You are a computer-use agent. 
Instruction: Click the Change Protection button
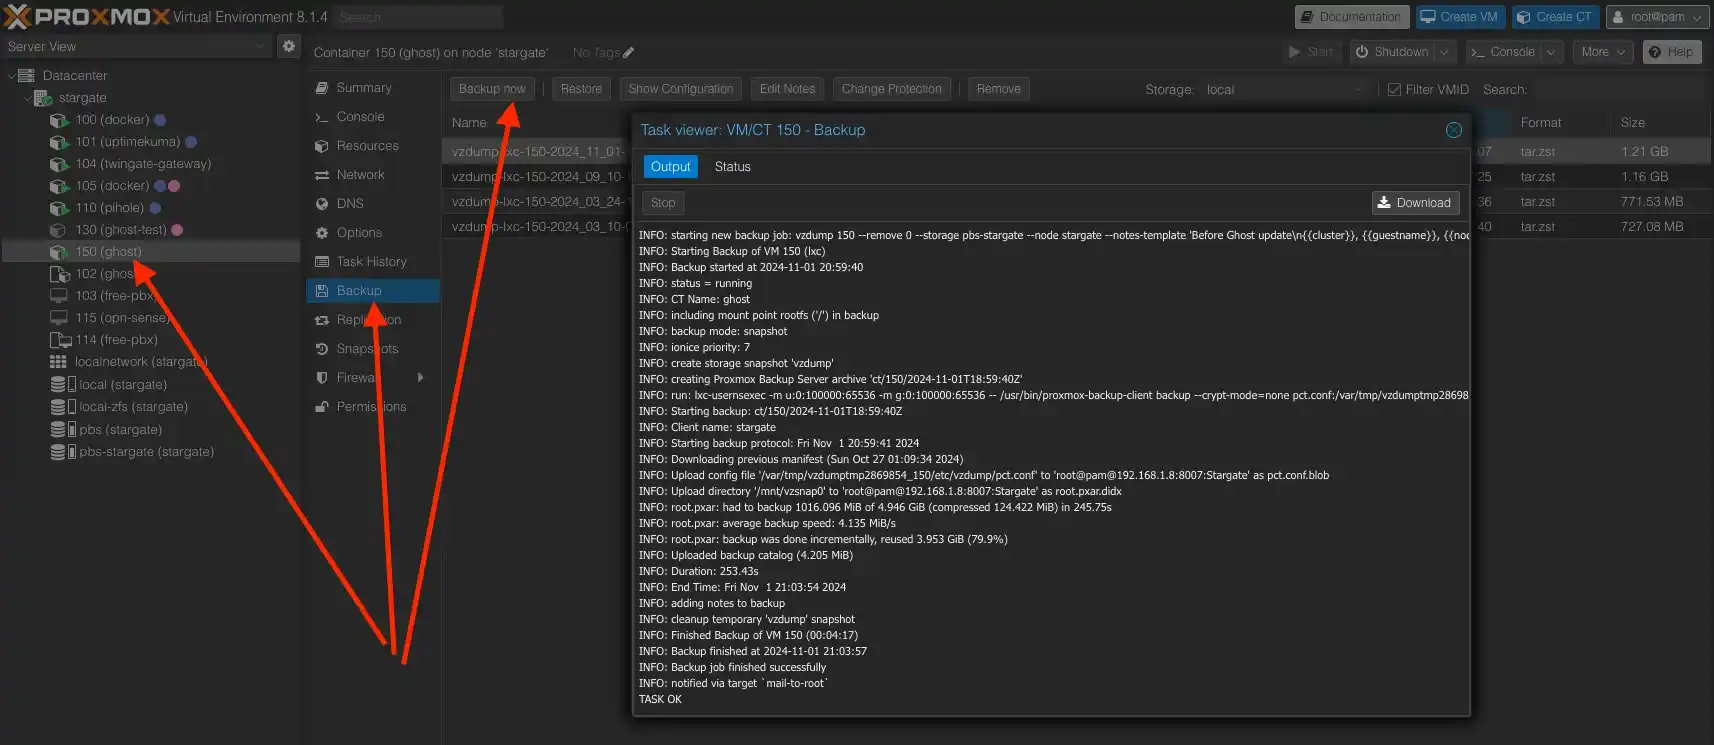pyautogui.click(x=891, y=89)
